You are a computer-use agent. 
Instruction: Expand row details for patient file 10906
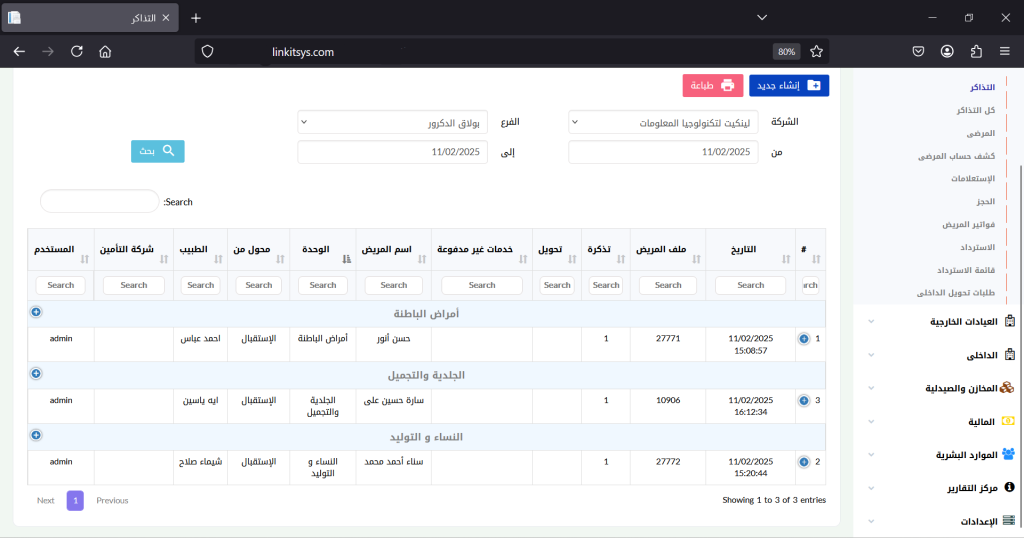point(804,401)
